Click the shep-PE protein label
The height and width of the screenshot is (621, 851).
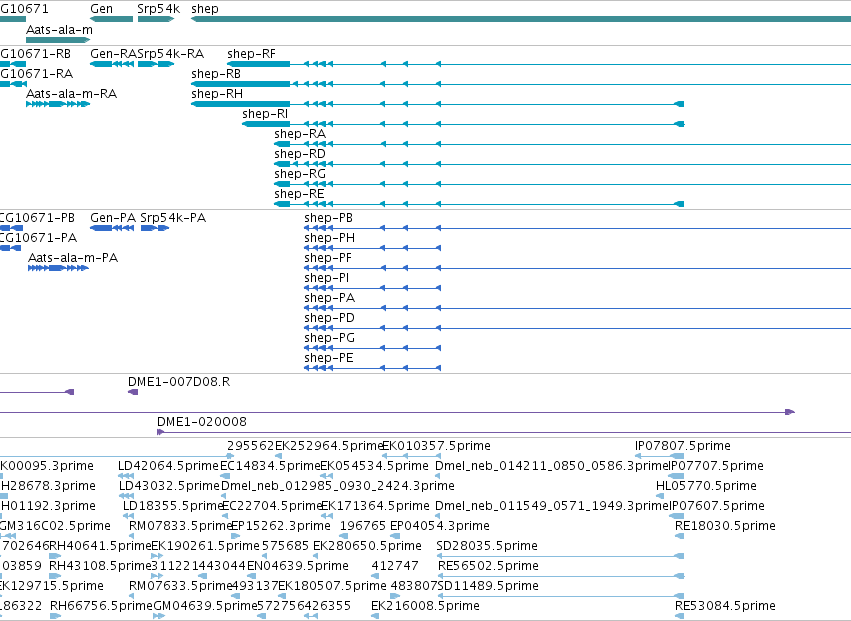[329, 359]
